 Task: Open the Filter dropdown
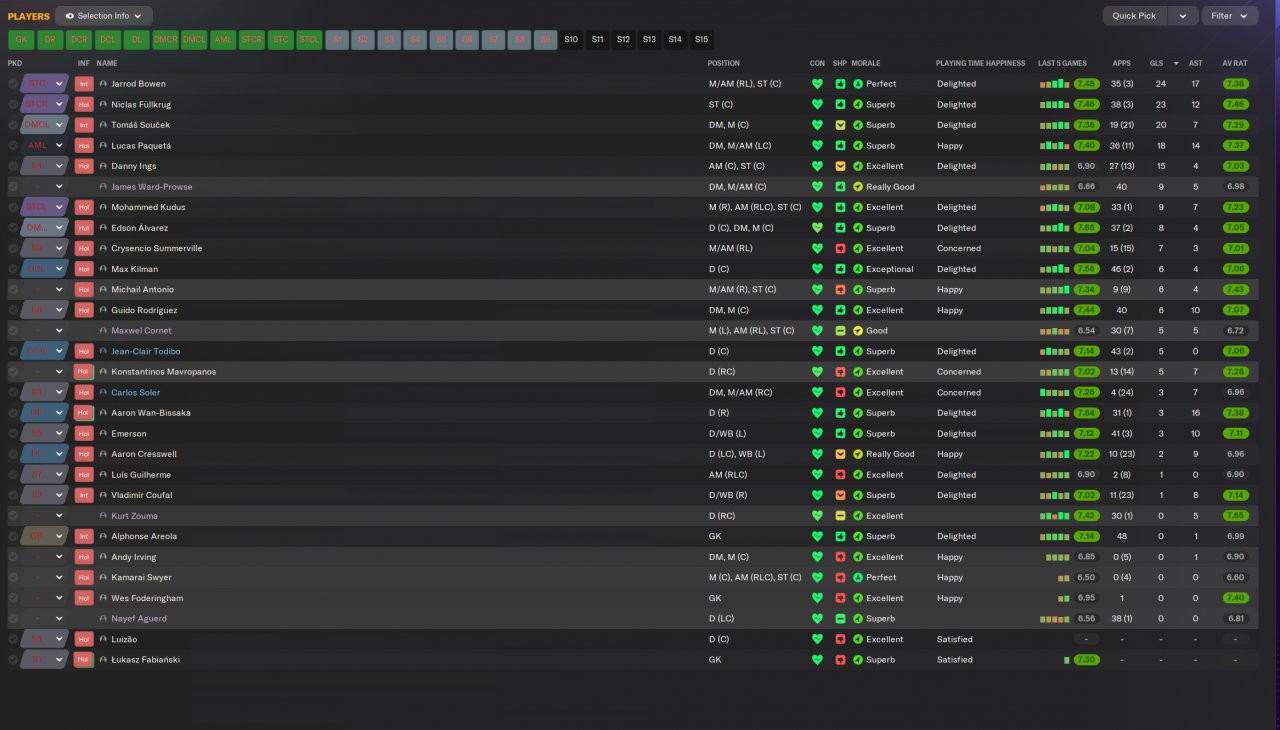(1230, 16)
